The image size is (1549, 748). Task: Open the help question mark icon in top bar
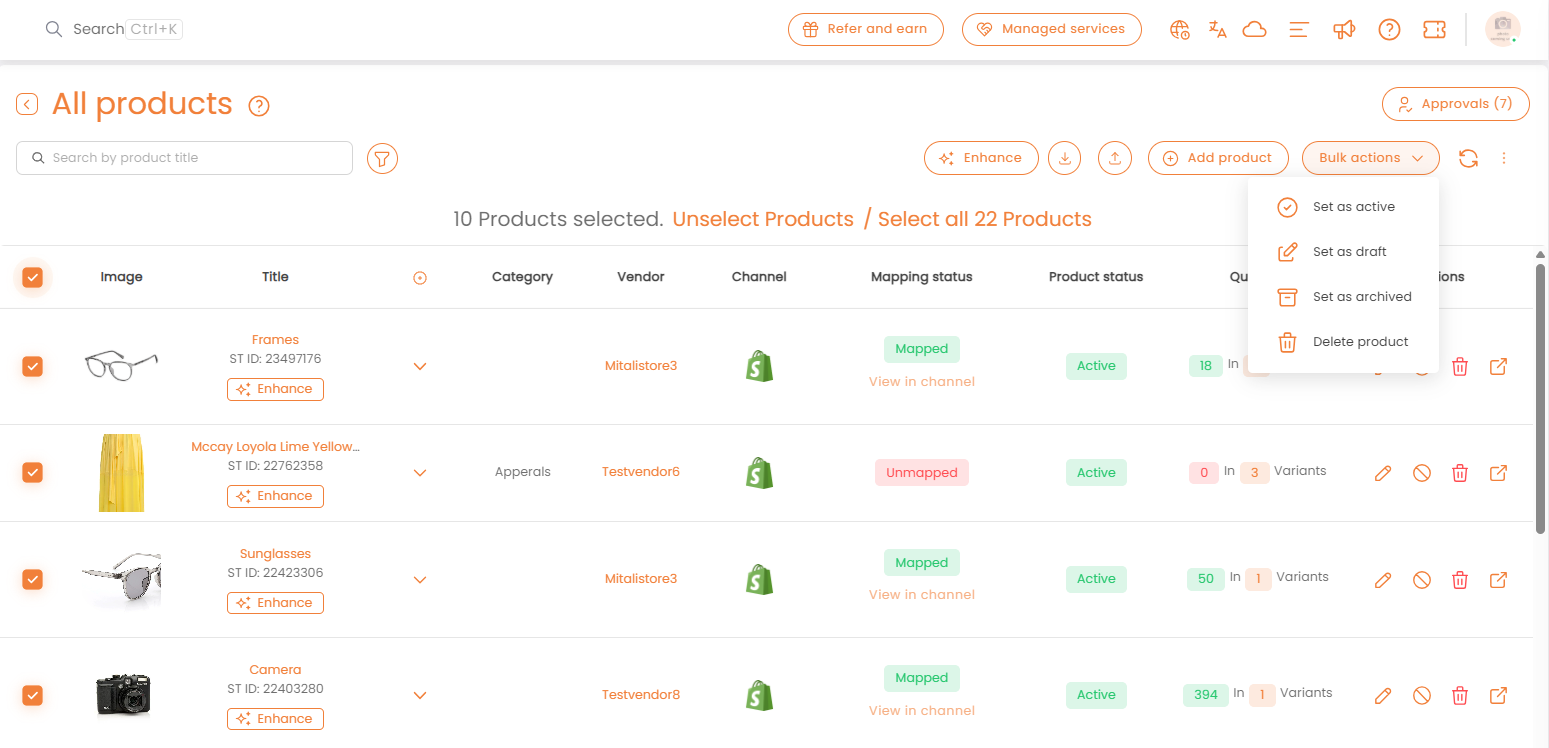point(1389,29)
